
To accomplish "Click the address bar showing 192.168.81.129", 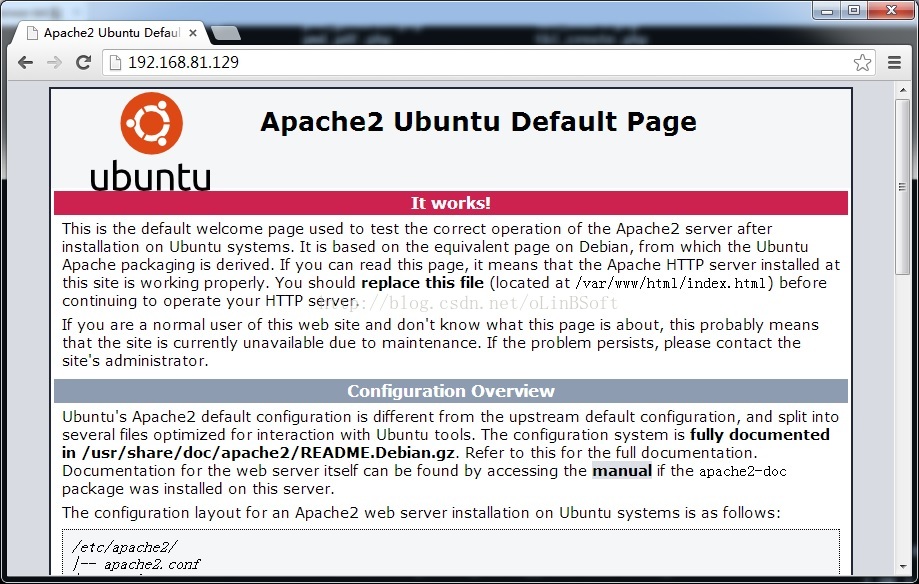I will [489, 62].
